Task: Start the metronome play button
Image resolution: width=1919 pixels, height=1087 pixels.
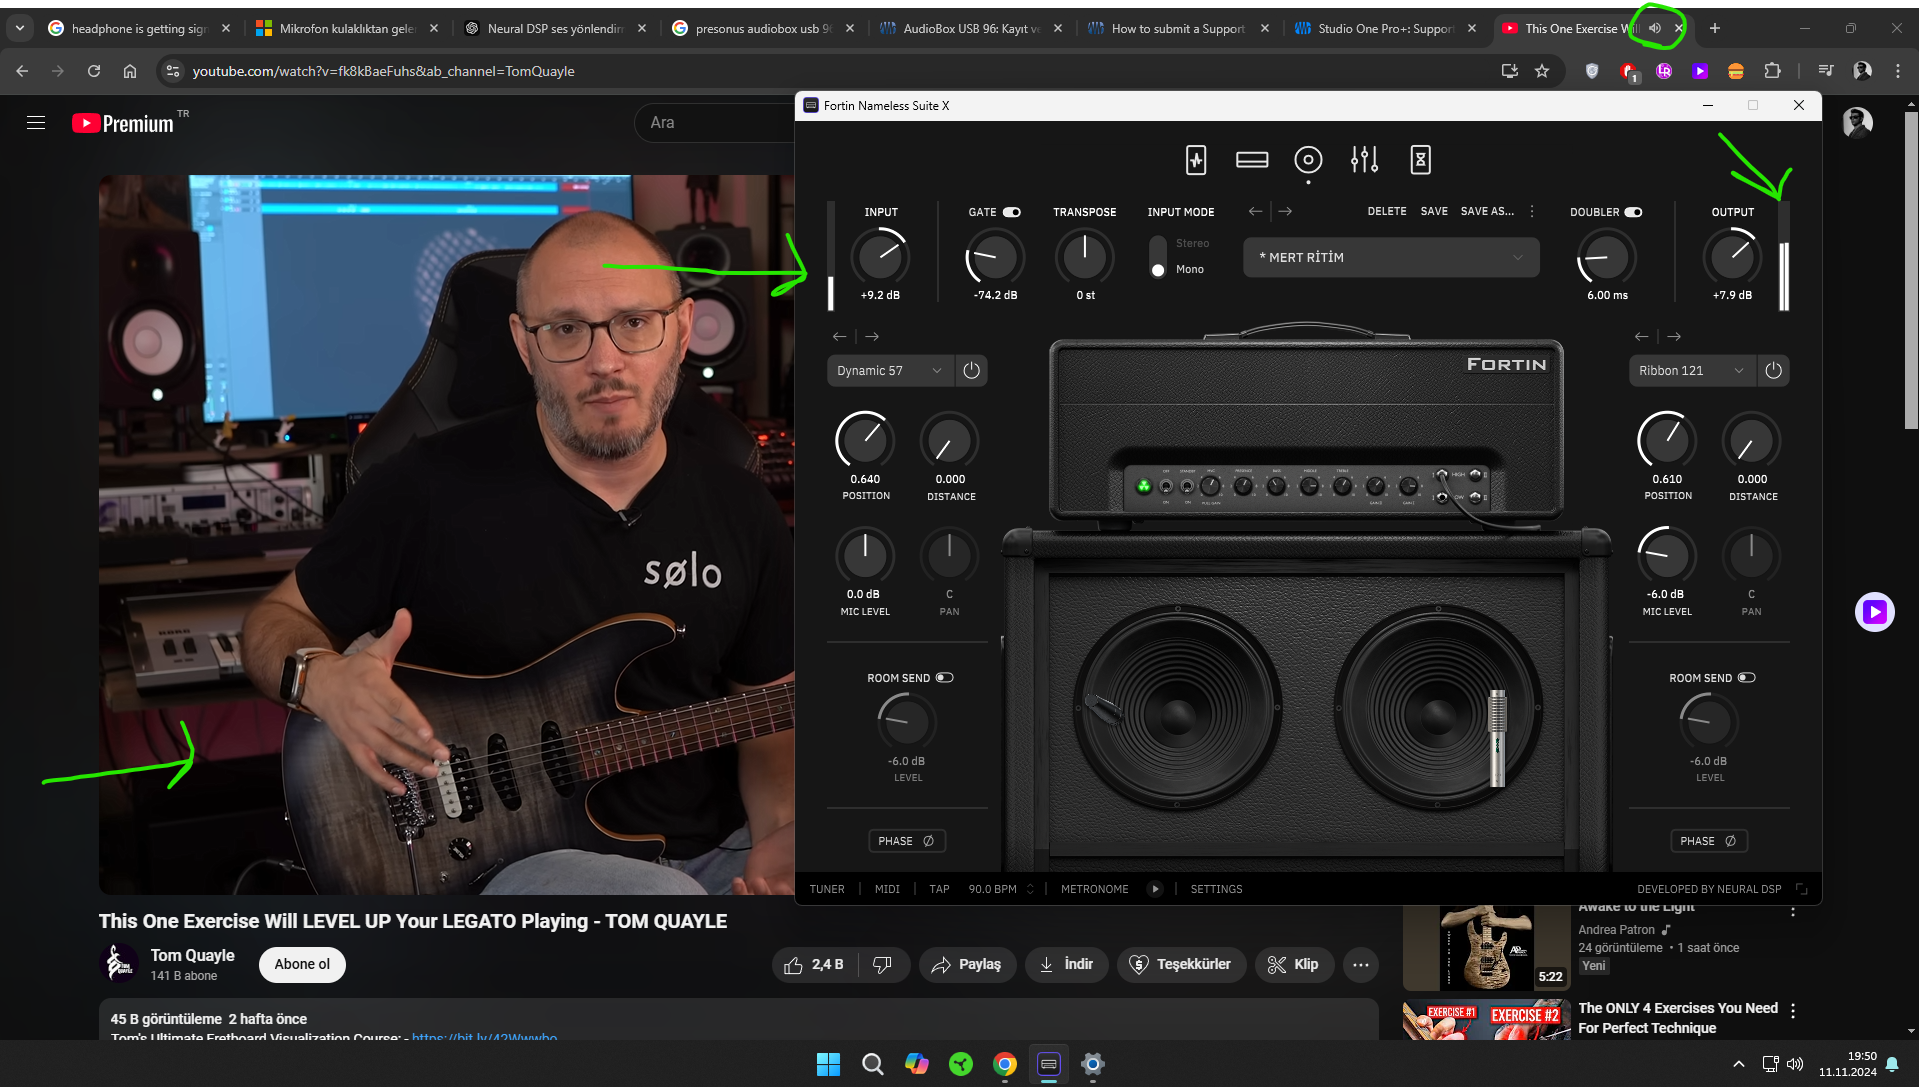Action: 1155,889
